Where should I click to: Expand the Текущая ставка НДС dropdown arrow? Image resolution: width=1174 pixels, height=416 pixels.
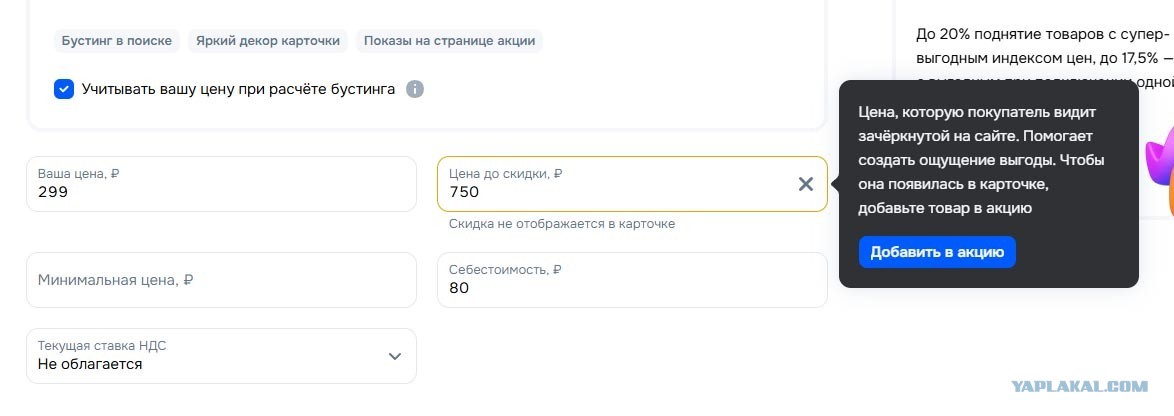point(395,356)
